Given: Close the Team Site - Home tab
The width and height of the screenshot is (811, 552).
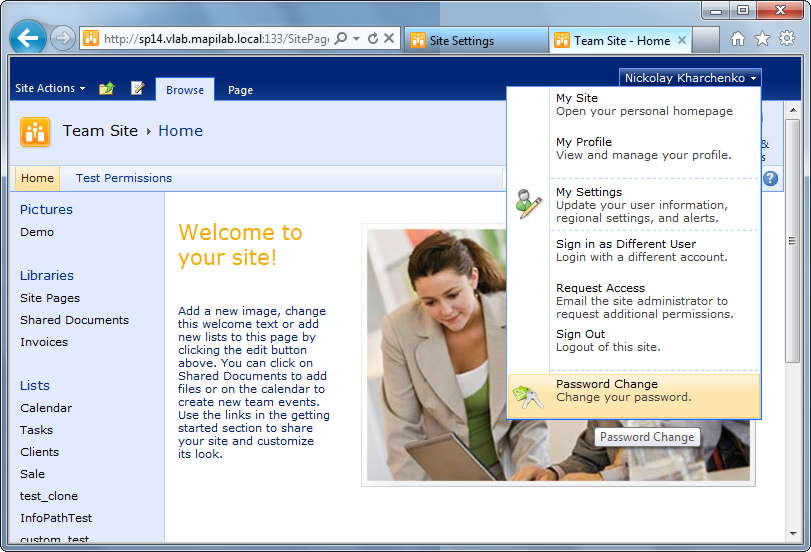Looking at the screenshot, I should (682, 40).
